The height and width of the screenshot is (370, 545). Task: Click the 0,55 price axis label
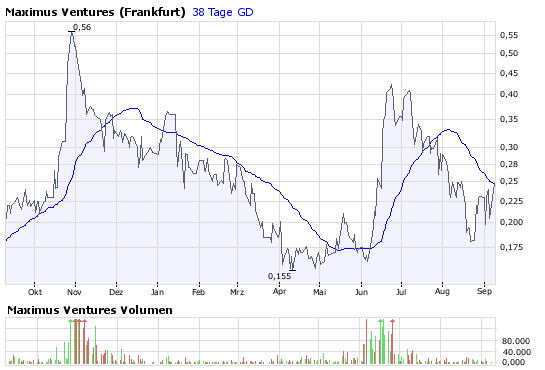pos(509,35)
